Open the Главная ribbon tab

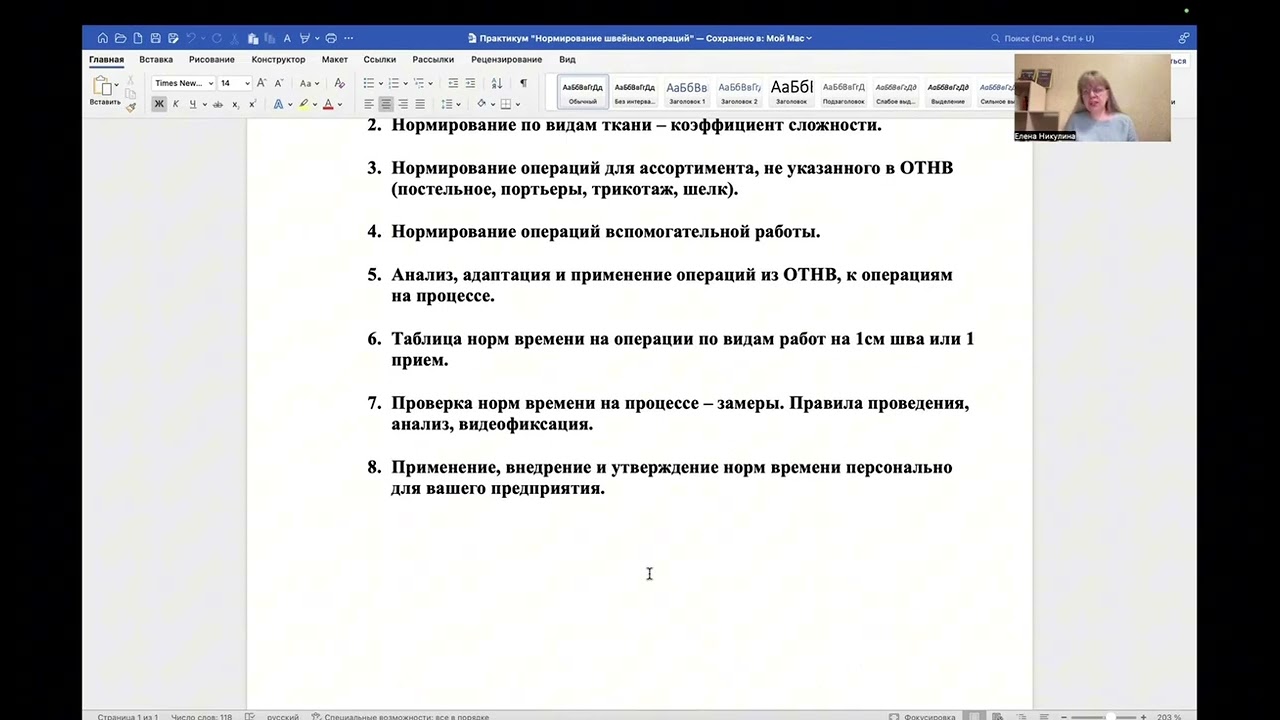pyautogui.click(x=106, y=60)
